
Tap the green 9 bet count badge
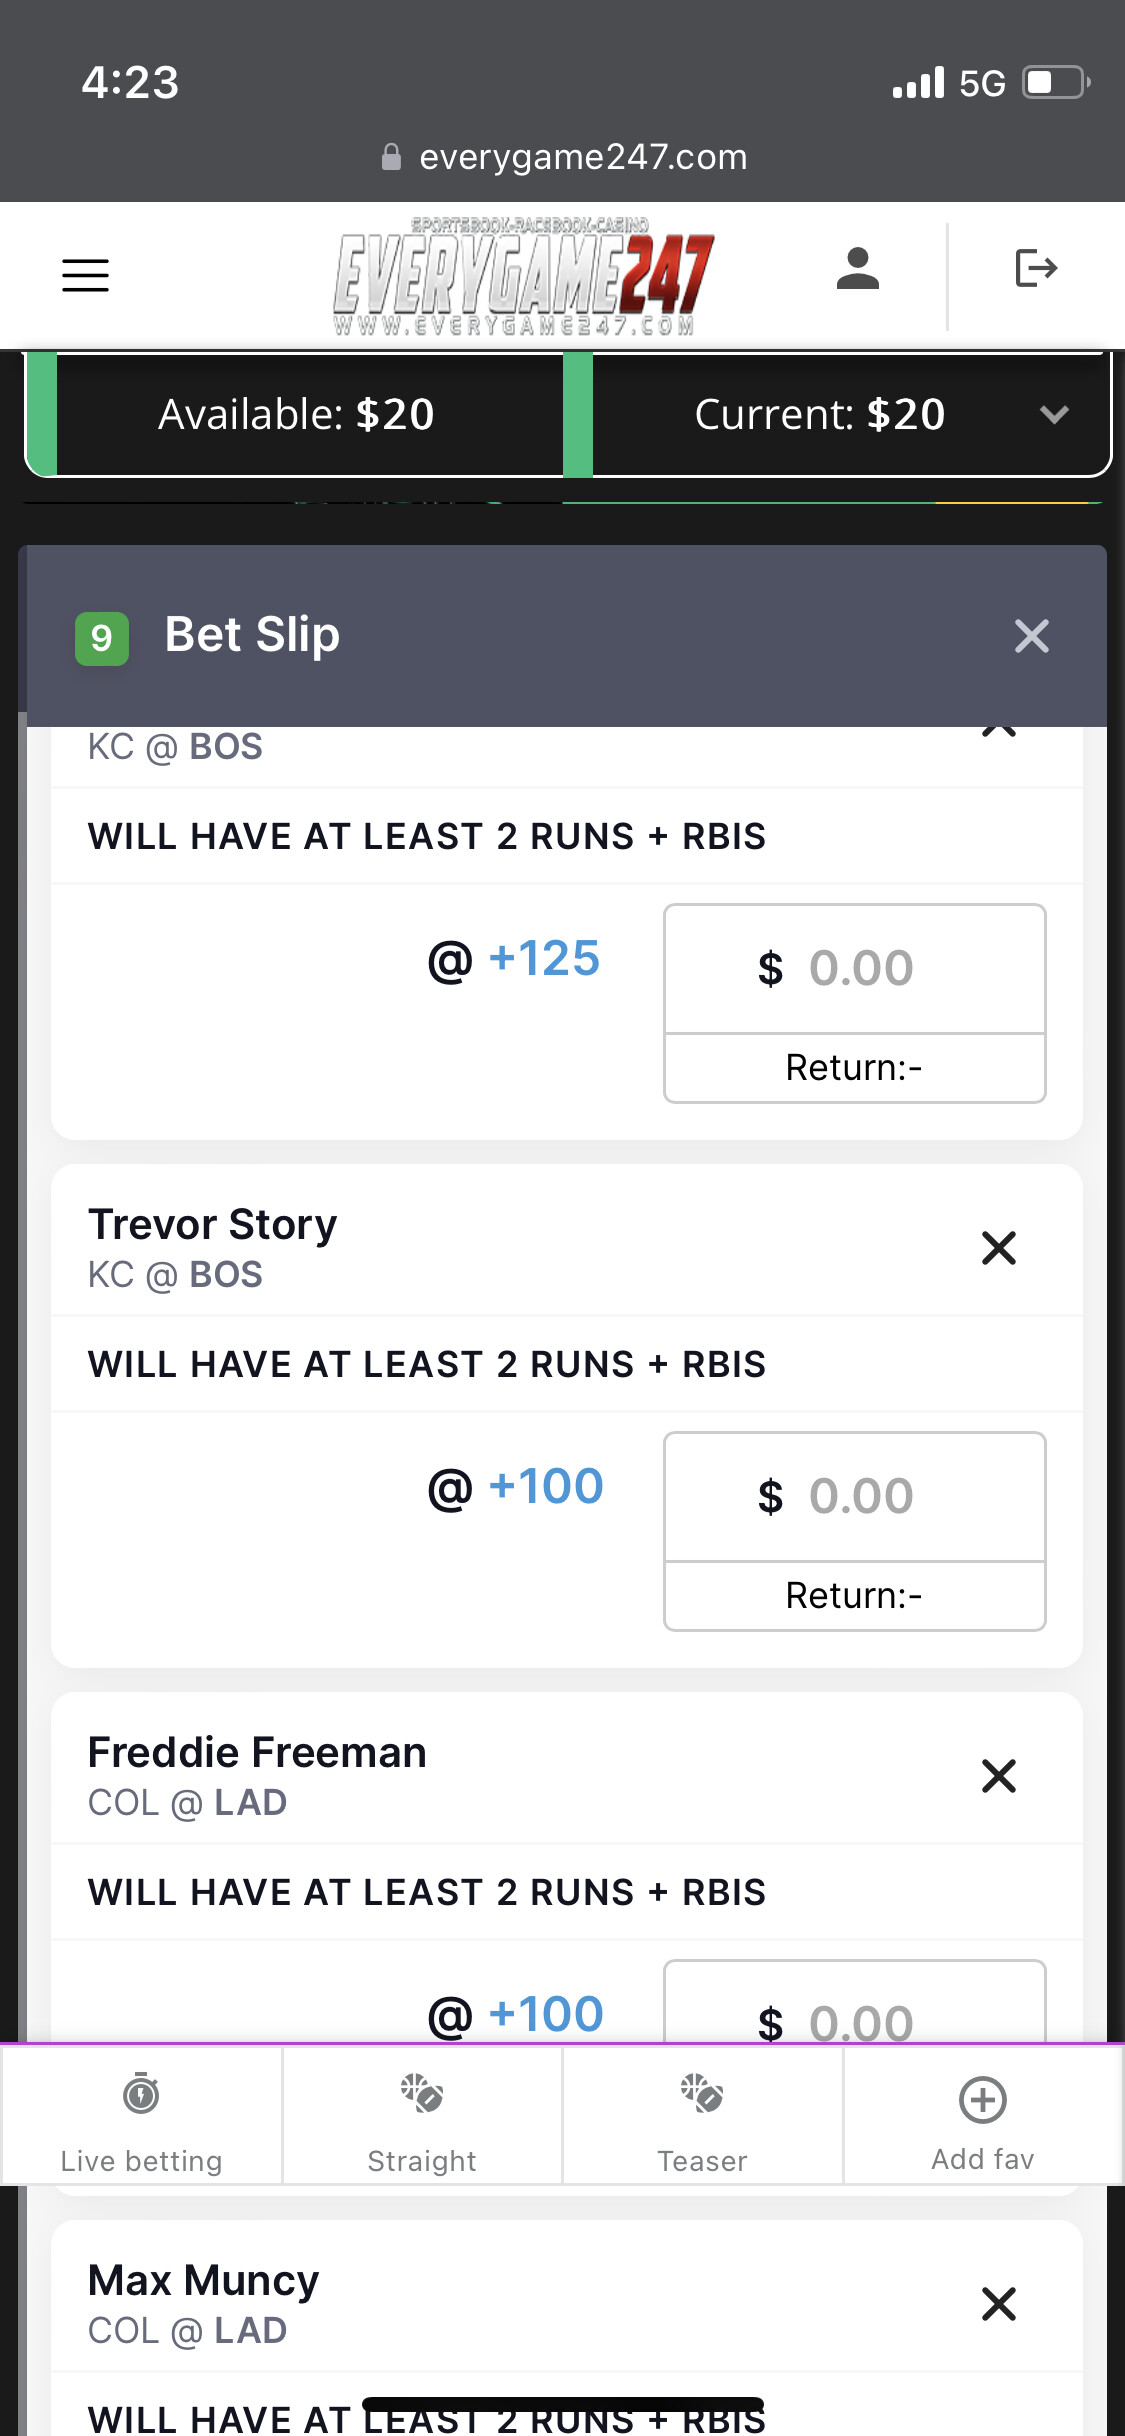click(102, 638)
